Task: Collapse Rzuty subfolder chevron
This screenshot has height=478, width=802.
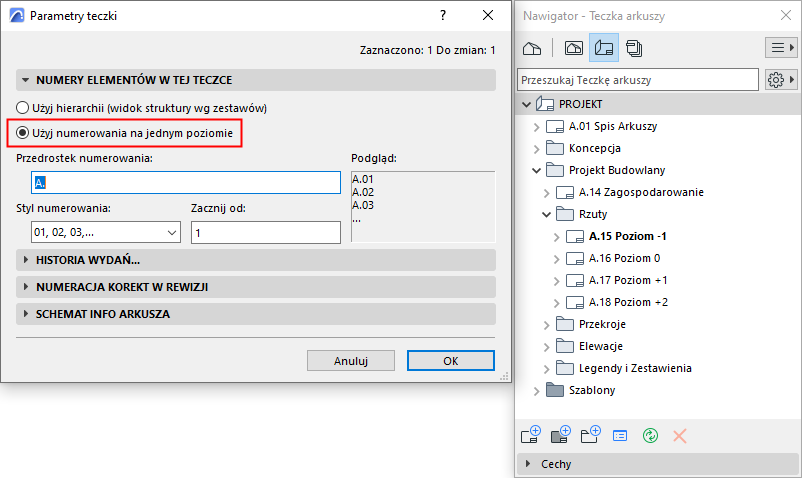Action: pos(546,214)
